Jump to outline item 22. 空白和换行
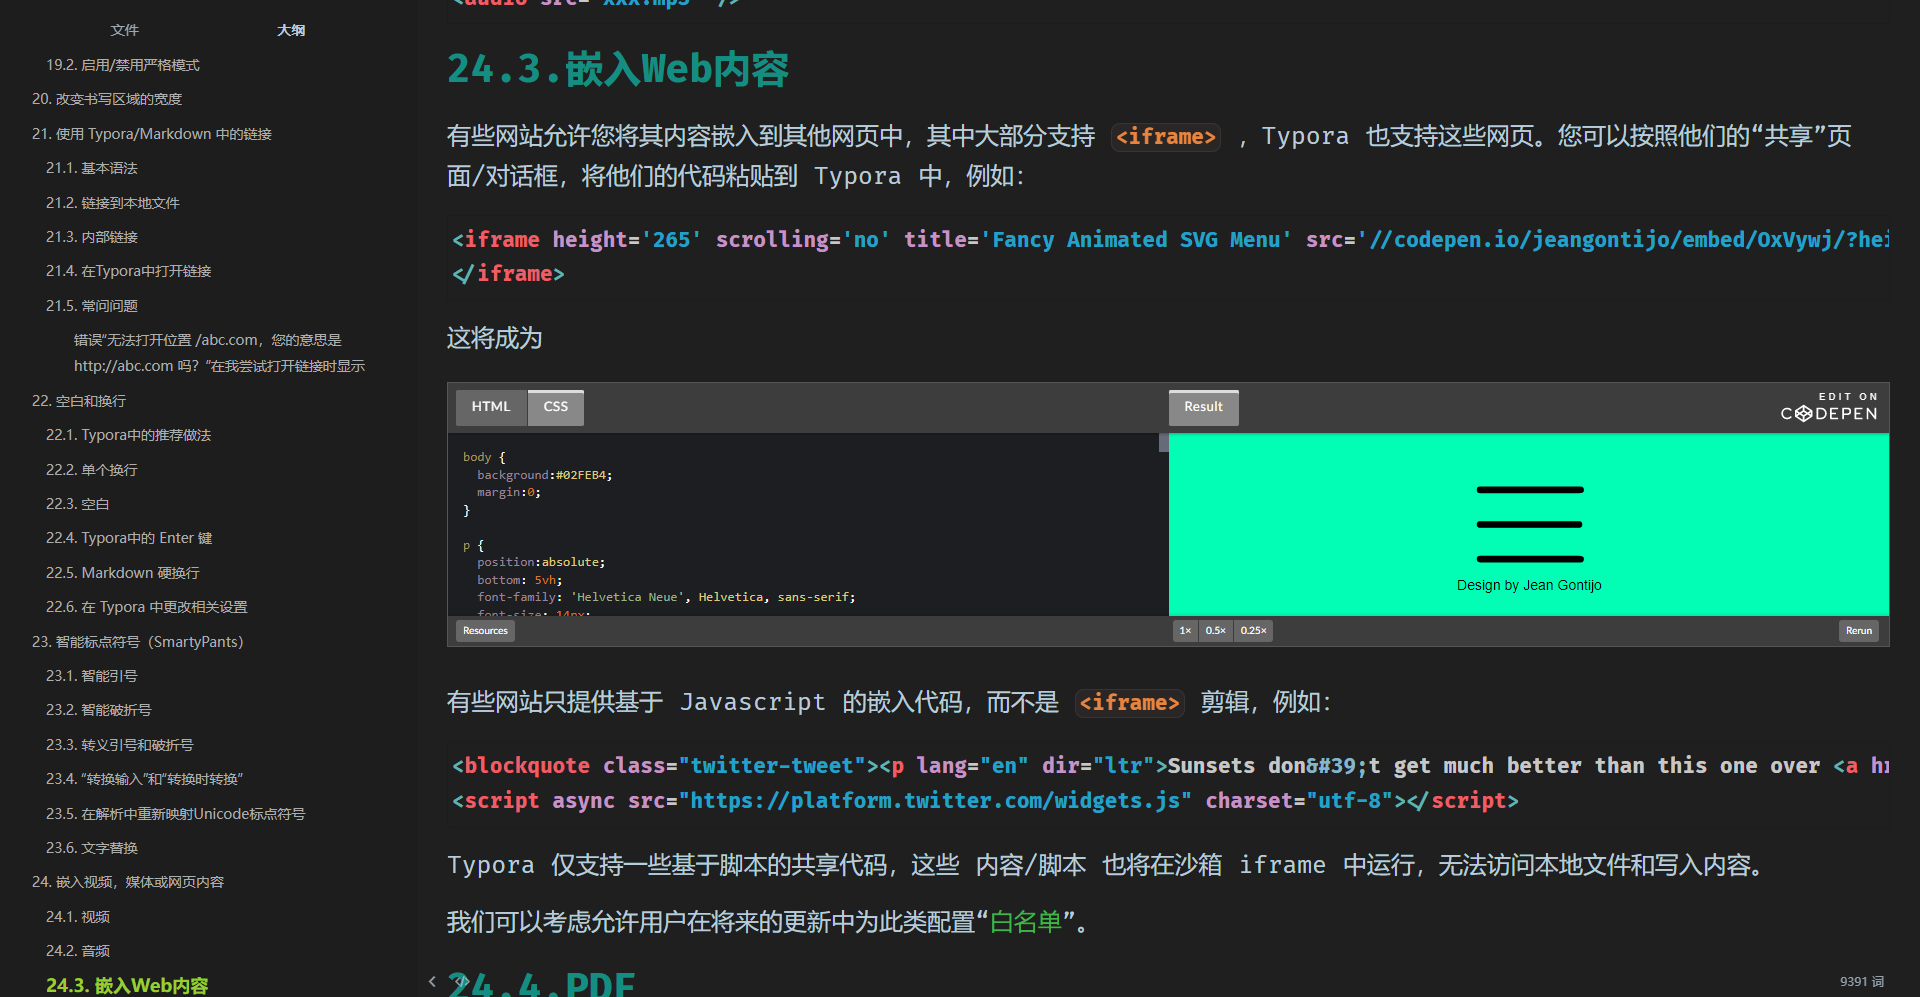The image size is (1920, 997). click(79, 401)
